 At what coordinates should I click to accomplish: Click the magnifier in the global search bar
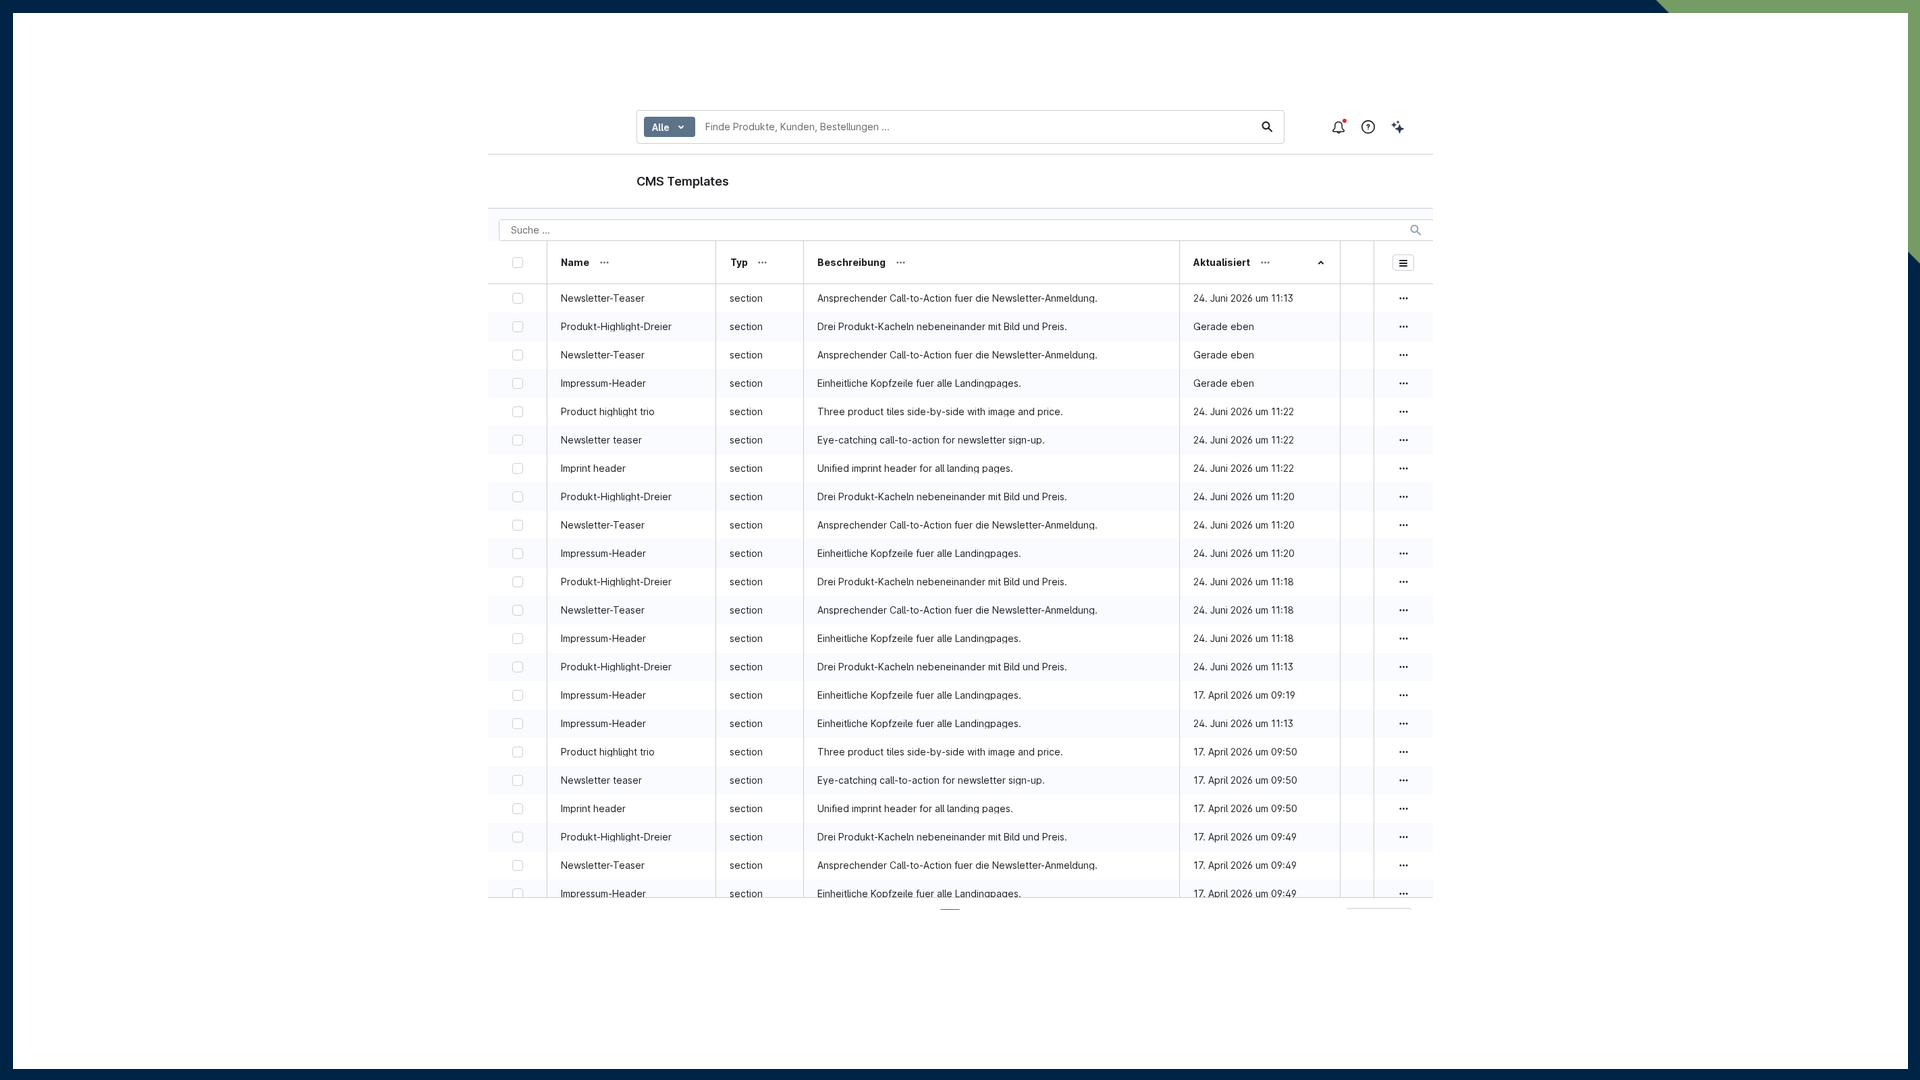click(1267, 127)
